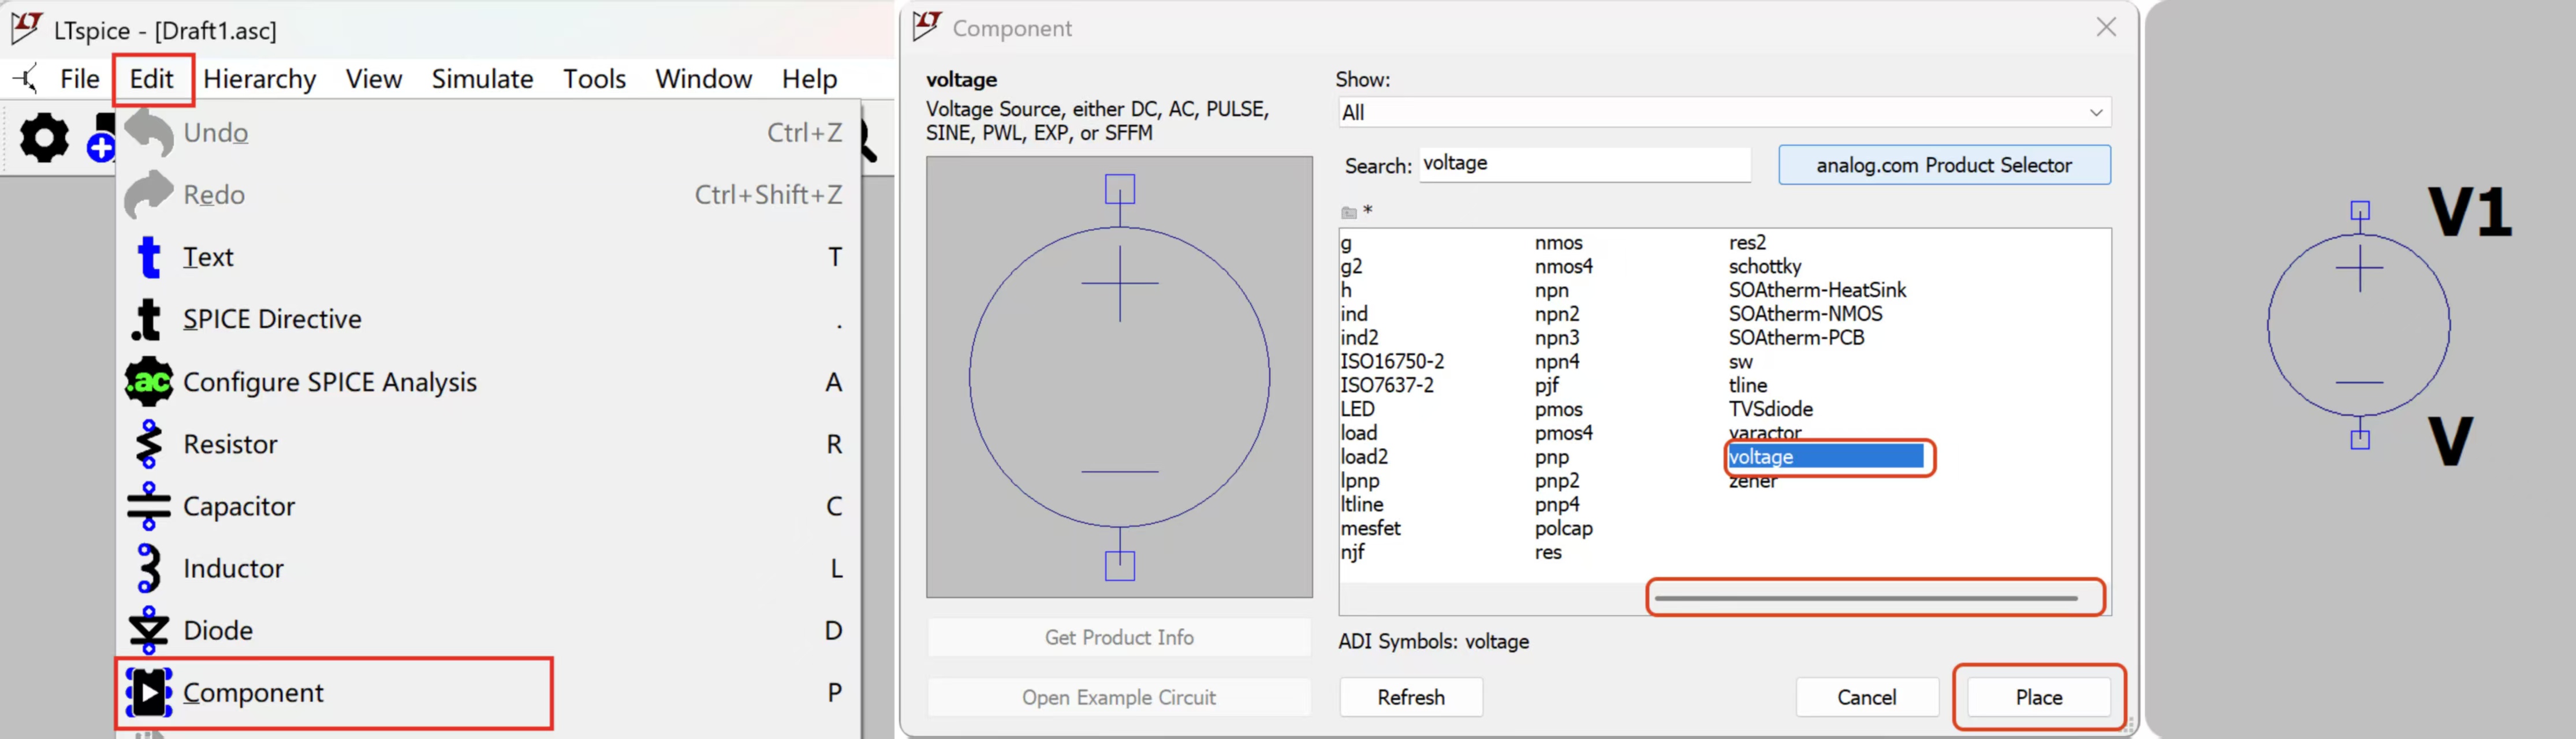Click the Redo arrow icon
The height and width of the screenshot is (739, 2576).
coord(149,194)
